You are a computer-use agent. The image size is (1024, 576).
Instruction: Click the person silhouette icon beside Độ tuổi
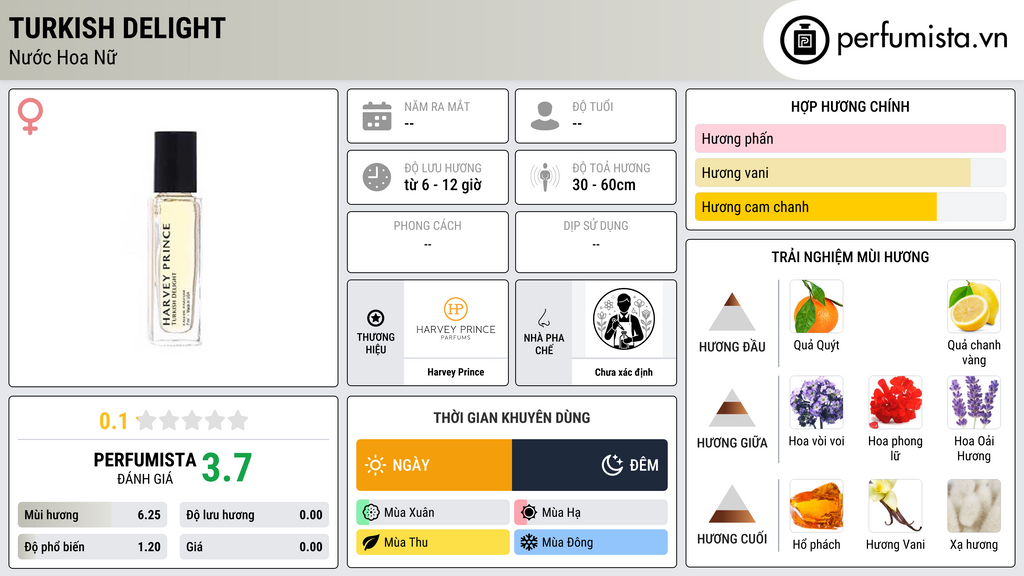coord(545,116)
